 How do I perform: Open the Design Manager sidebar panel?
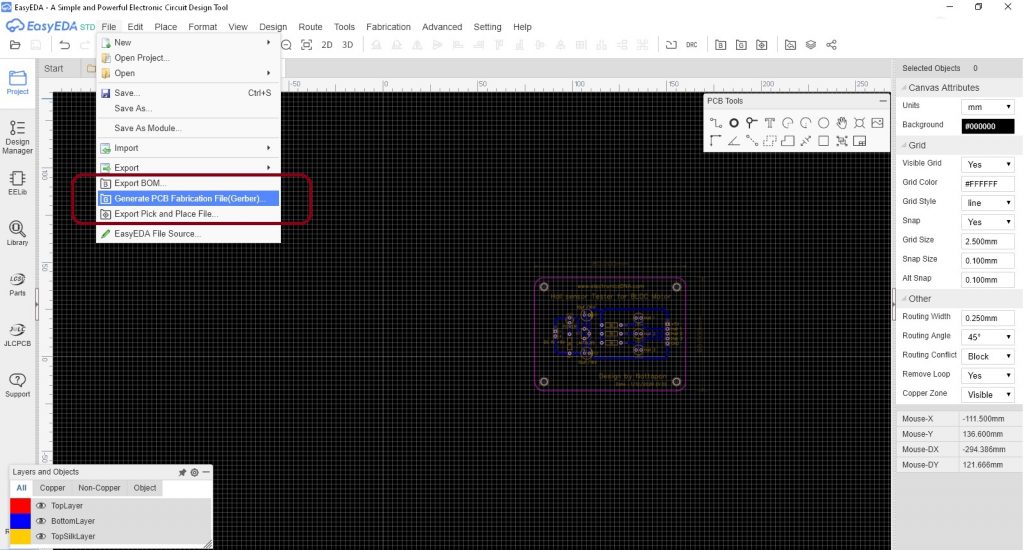[18, 137]
